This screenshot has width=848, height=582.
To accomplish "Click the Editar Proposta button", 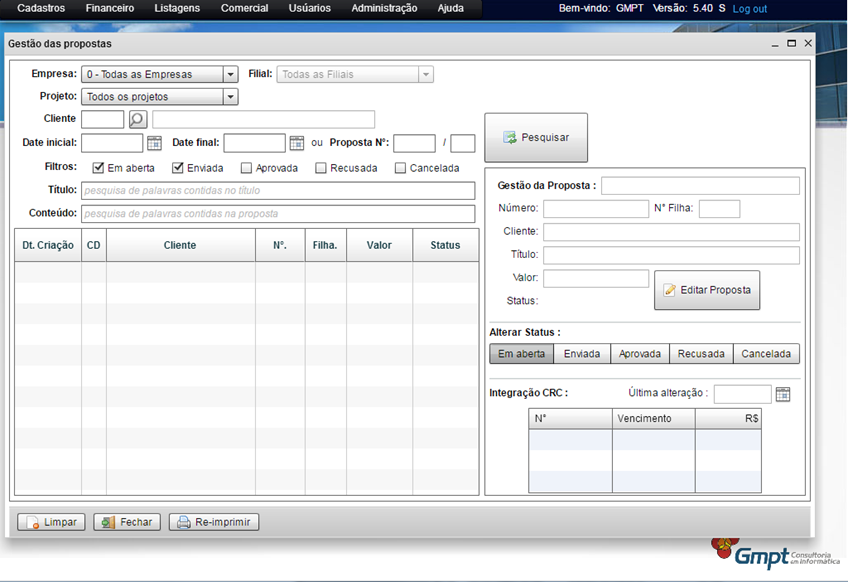I will click(707, 290).
